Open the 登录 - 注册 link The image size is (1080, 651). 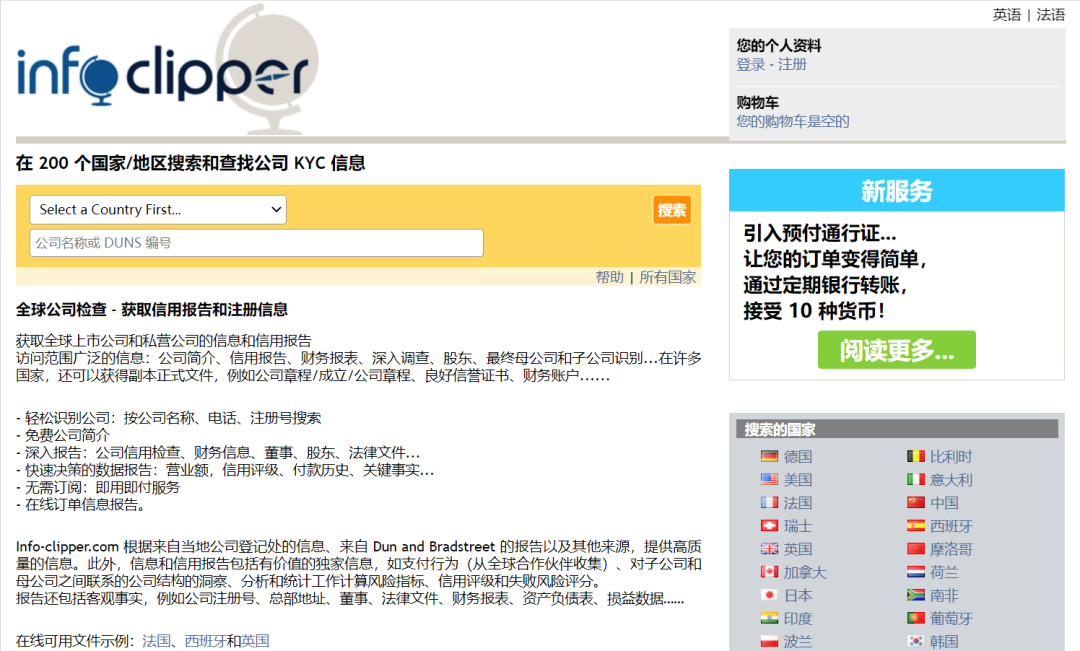coord(771,64)
